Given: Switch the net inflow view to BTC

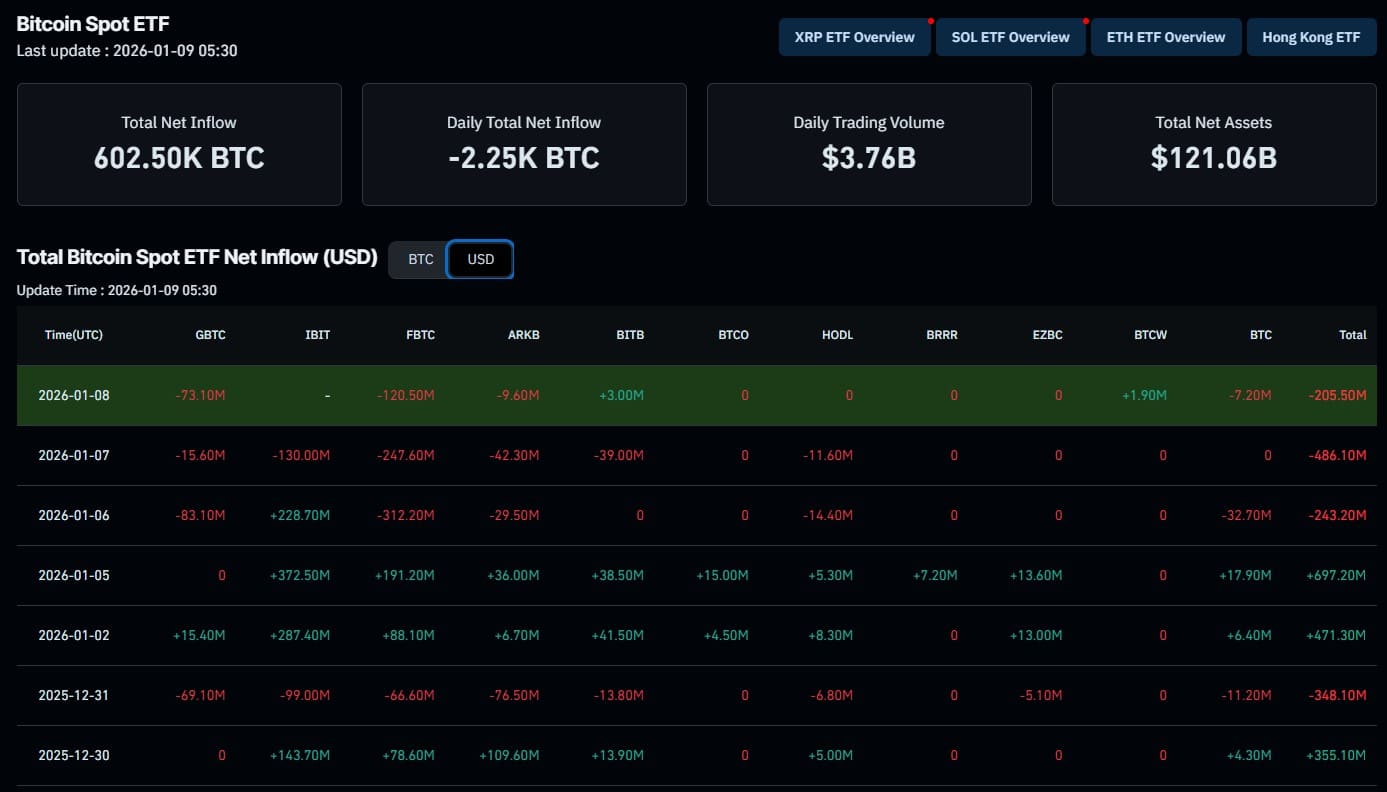Looking at the screenshot, I should click(x=420, y=259).
